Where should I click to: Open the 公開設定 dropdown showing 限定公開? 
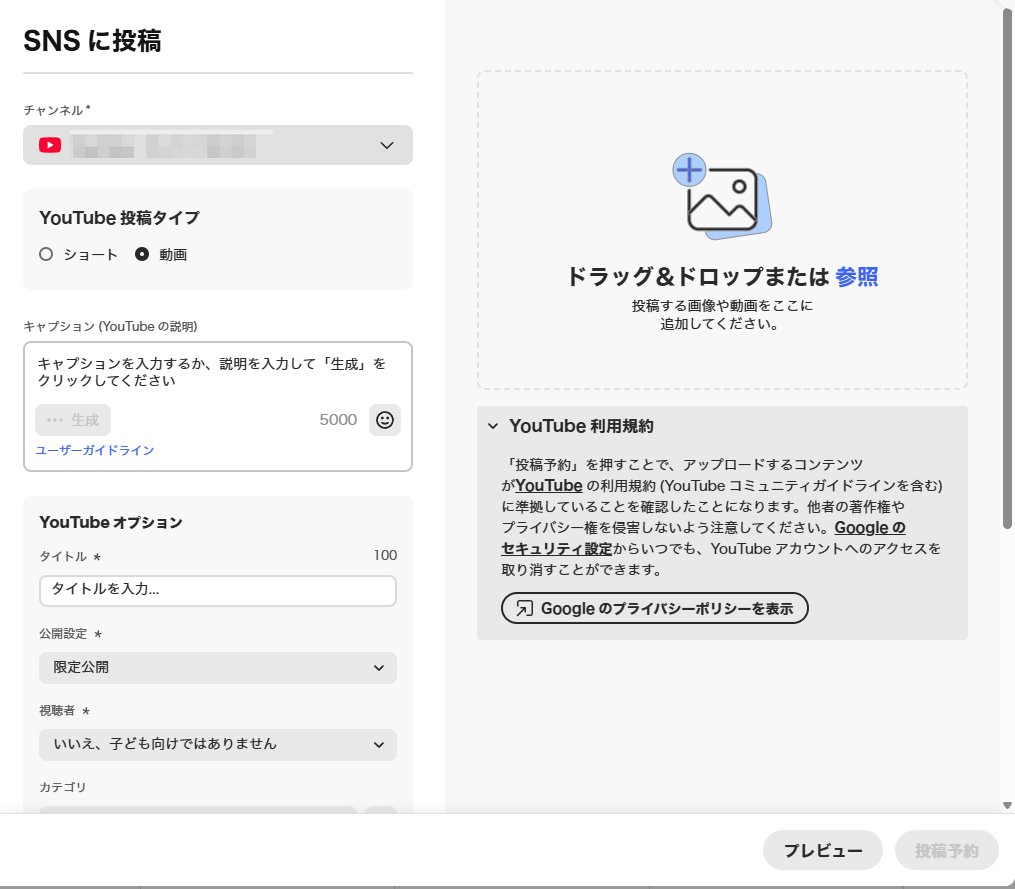point(218,668)
